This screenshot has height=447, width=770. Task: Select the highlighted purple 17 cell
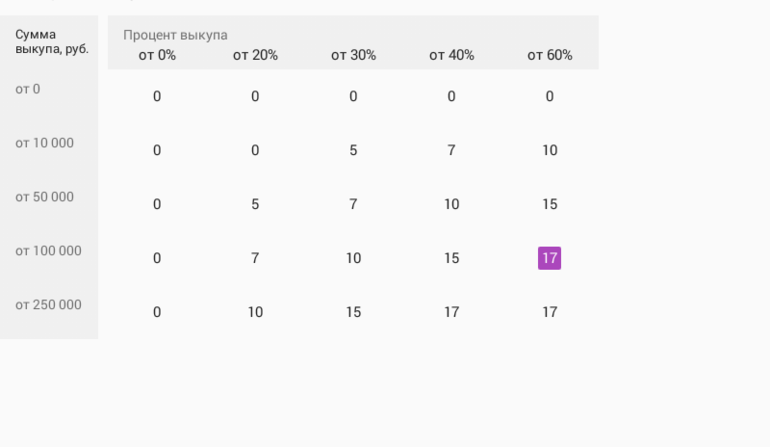(549, 258)
